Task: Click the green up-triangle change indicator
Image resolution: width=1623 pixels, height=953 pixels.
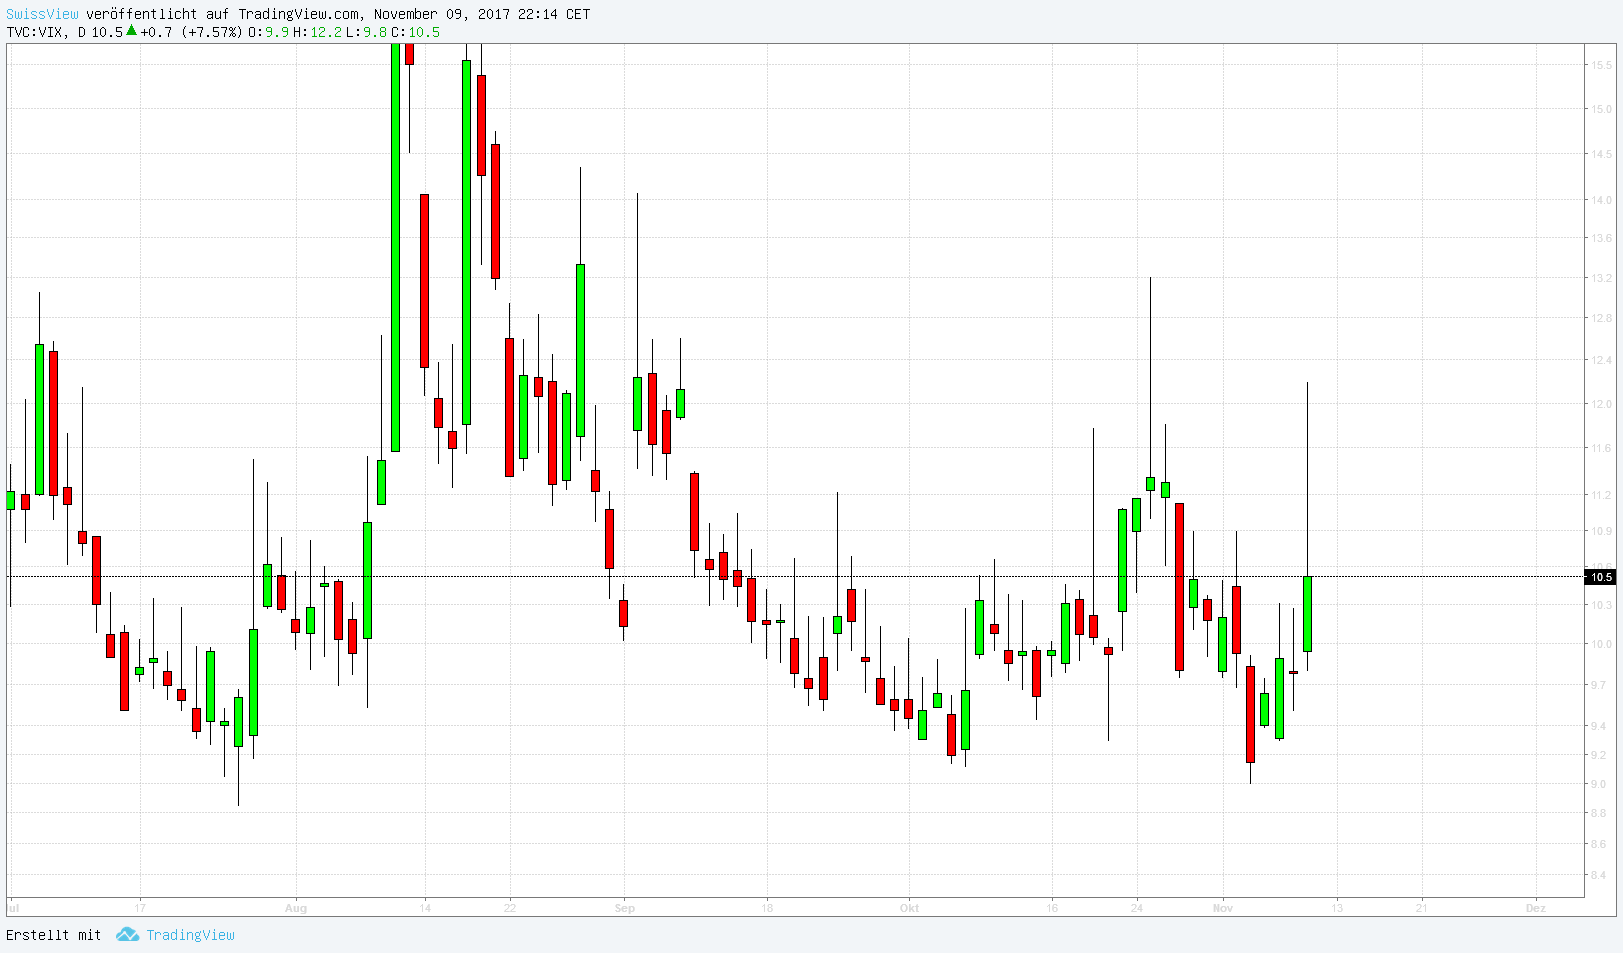Action: (x=131, y=31)
